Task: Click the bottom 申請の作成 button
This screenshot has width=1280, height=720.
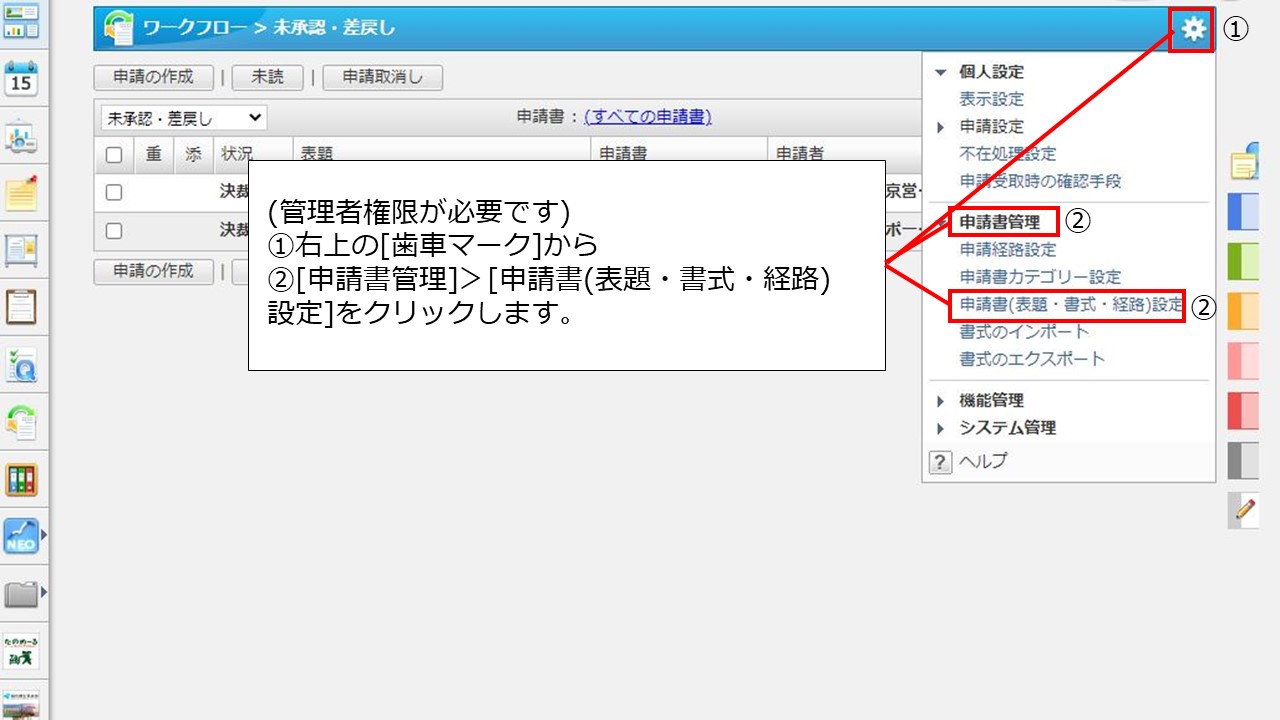Action: (153, 271)
